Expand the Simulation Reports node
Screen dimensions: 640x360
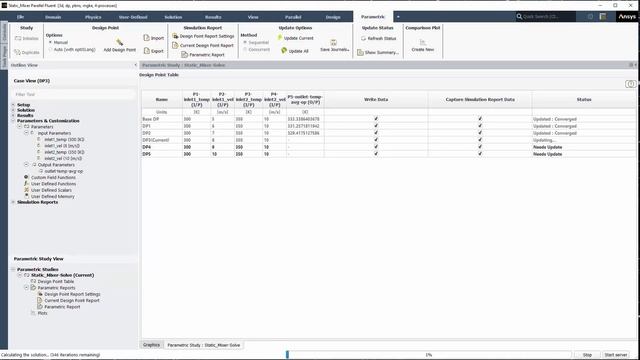point(13,202)
